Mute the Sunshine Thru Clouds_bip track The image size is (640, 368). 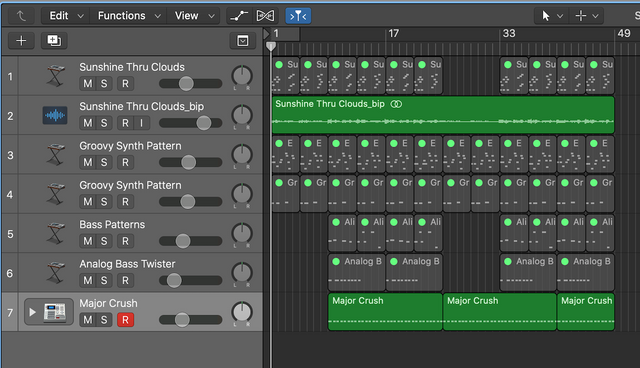tap(88, 123)
